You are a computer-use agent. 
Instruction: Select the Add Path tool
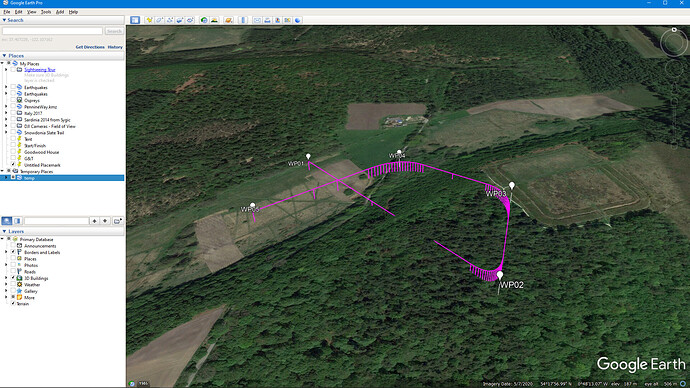(x=169, y=20)
